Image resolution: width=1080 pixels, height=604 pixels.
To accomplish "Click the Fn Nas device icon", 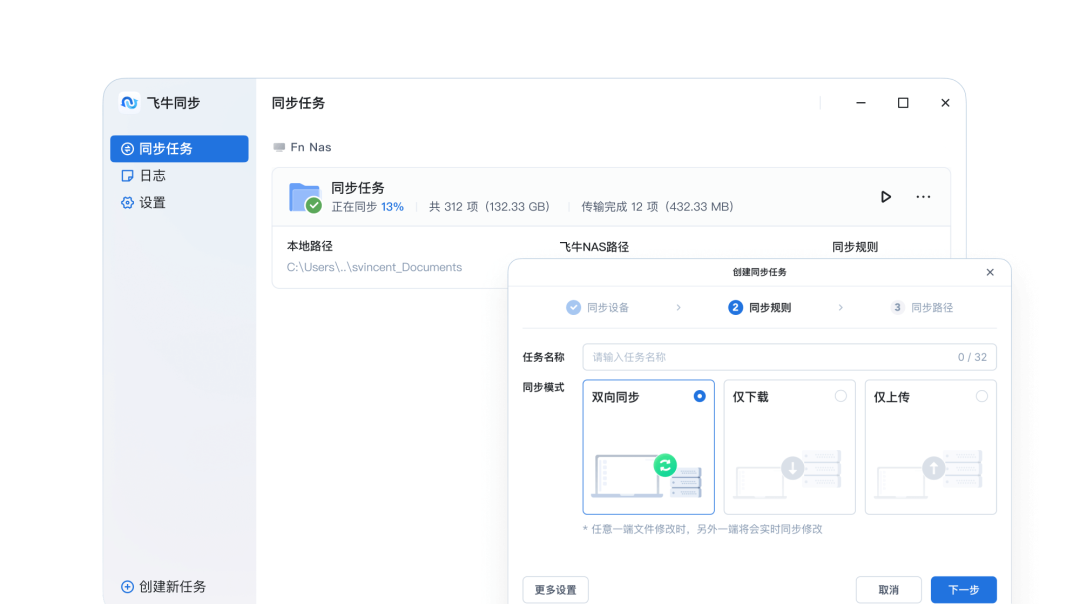I will click(279, 147).
